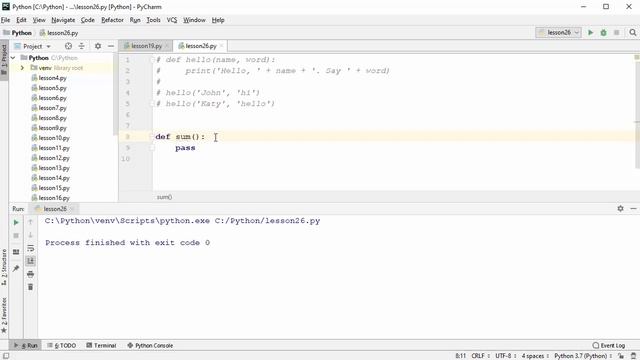Open the Refactor menu
The image size is (640, 360).
click(112, 20)
